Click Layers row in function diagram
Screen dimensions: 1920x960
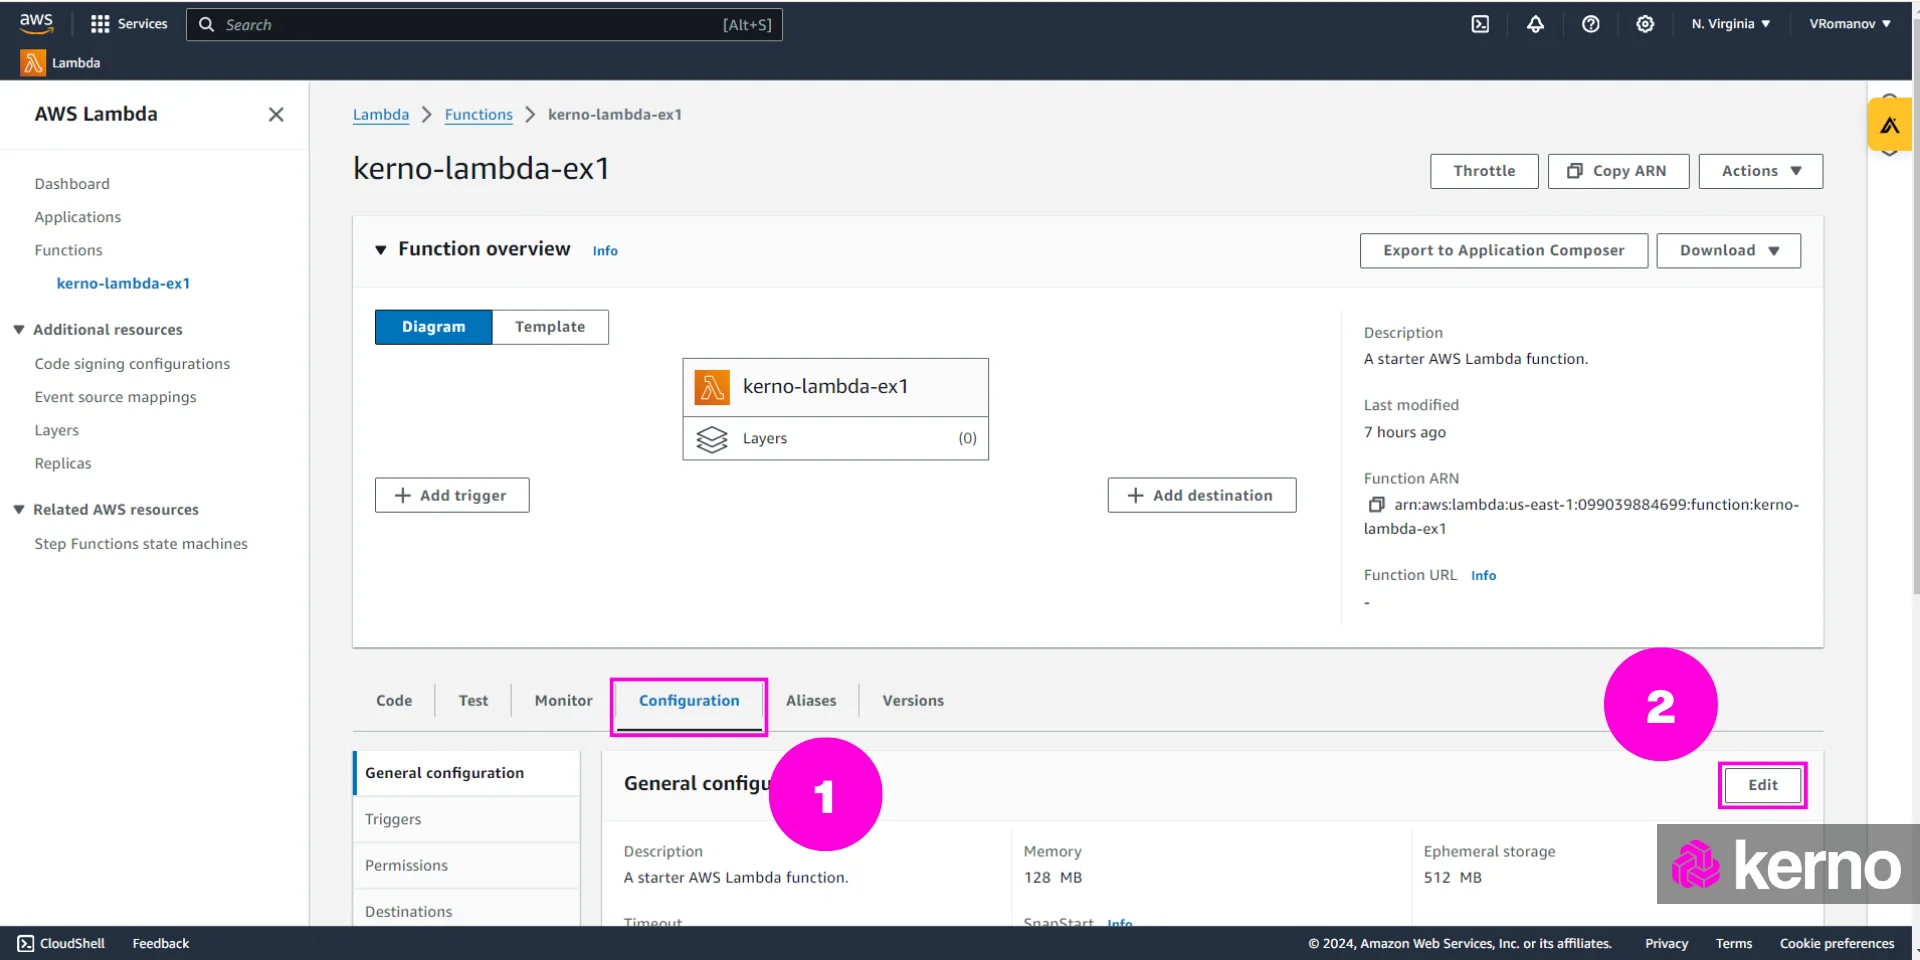[x=835, y=439]
